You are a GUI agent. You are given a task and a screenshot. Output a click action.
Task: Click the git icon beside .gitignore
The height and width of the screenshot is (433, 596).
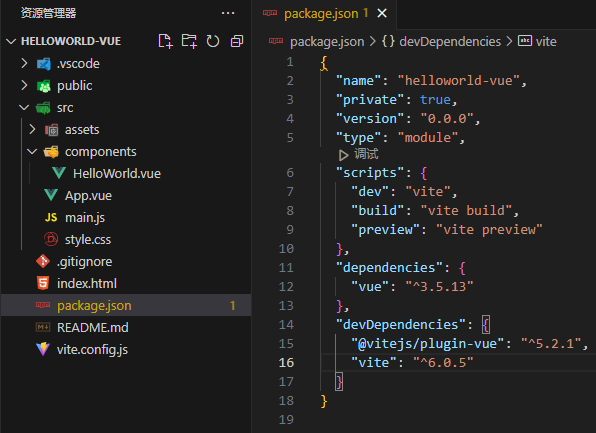tap(43, 261)
